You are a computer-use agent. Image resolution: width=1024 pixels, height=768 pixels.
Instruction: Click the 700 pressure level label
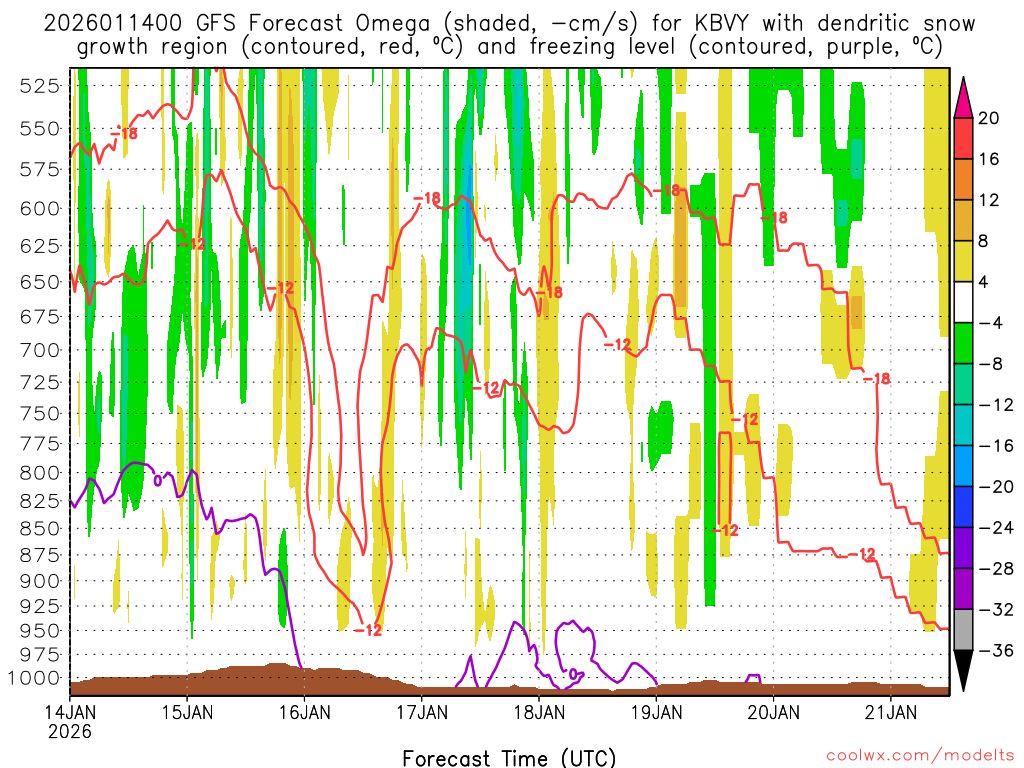pyautogui.click(x=40, y=350)
